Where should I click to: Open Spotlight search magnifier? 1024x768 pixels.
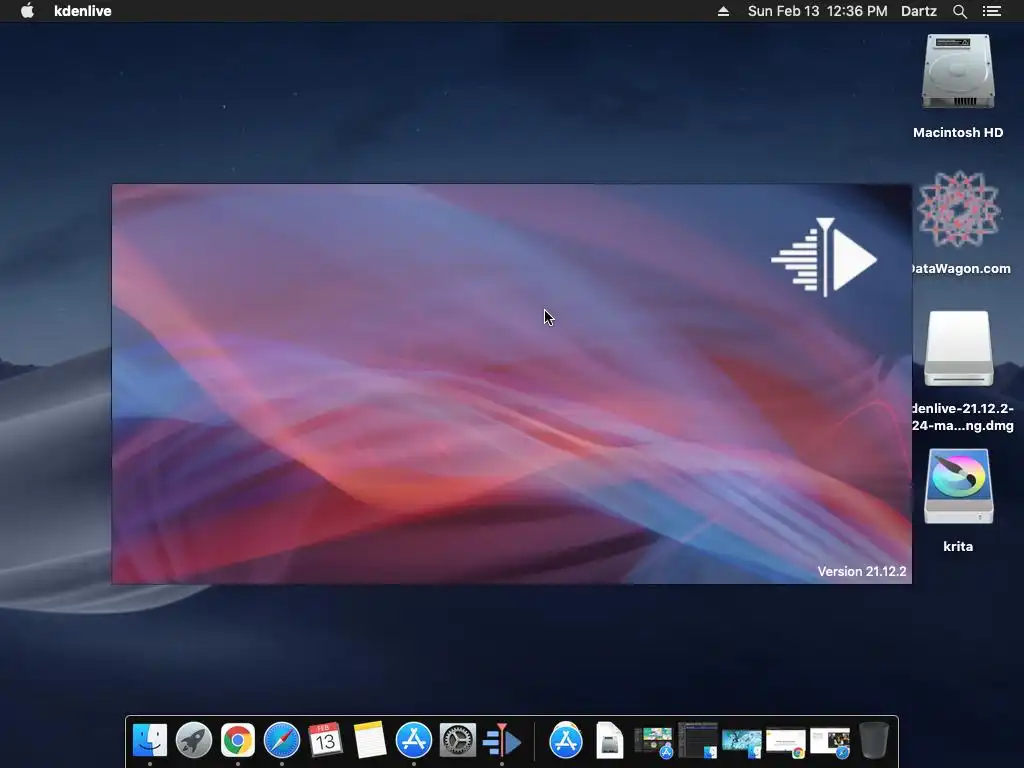point(959,11)
